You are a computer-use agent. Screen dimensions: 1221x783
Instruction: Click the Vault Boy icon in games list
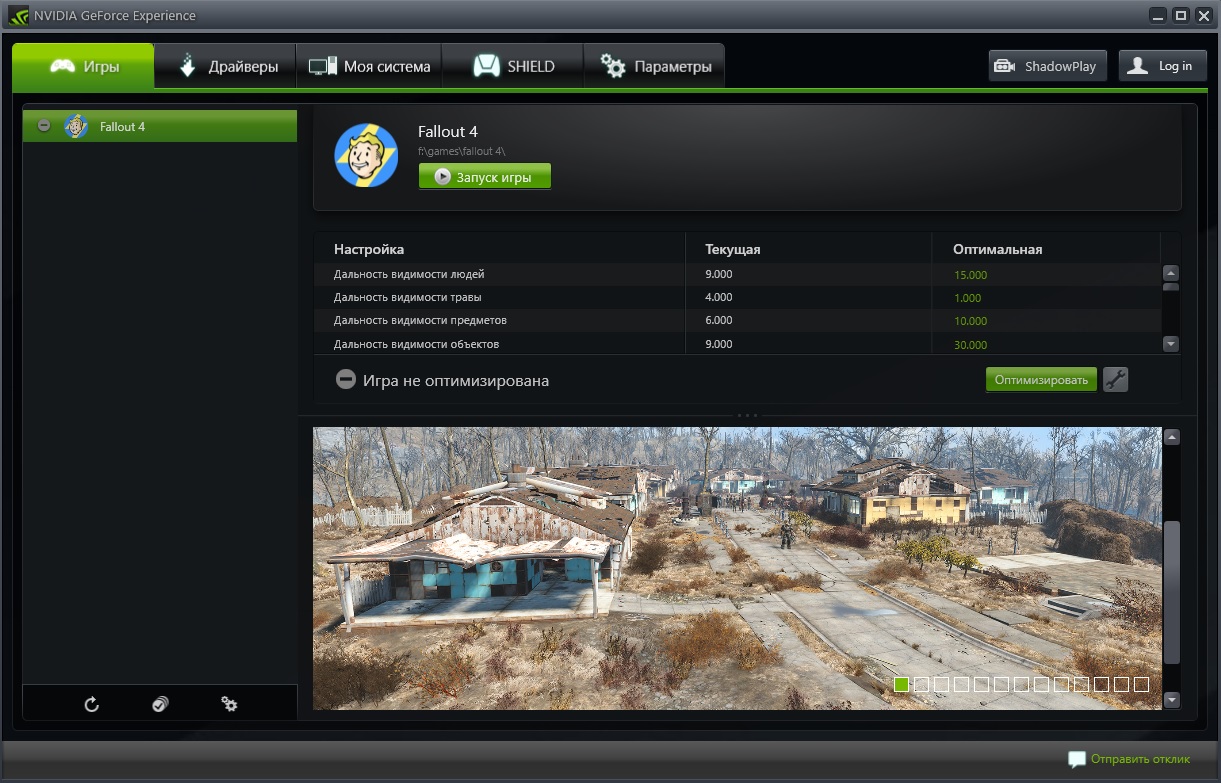(75, 126)
